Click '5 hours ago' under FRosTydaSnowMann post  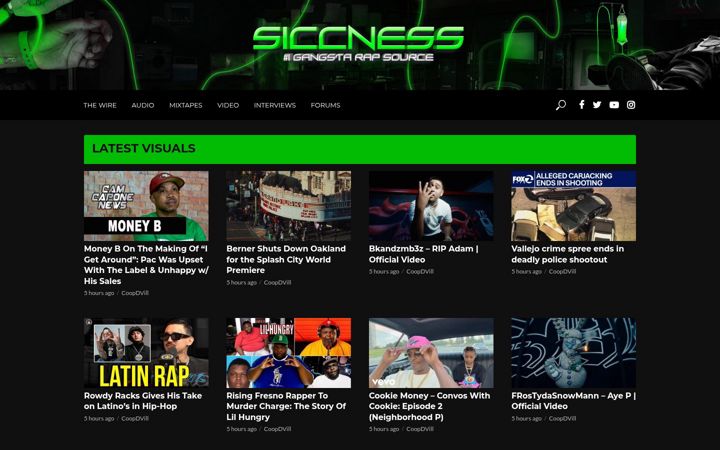click(x=527, y=418)
